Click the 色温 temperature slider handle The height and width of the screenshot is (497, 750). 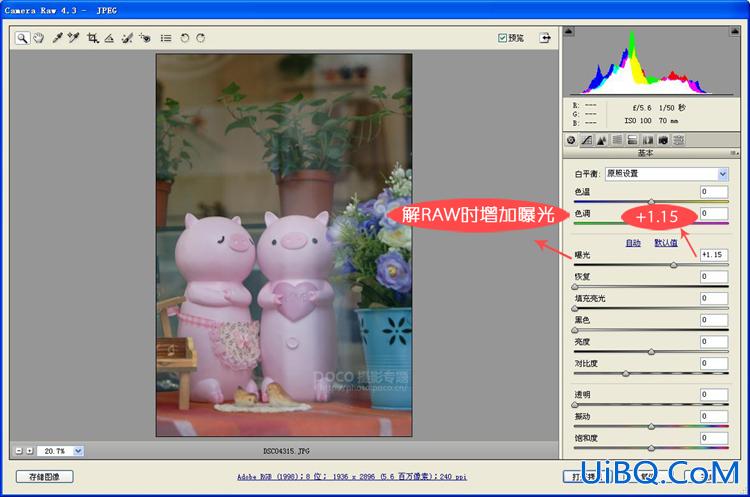tap(651, 201)
